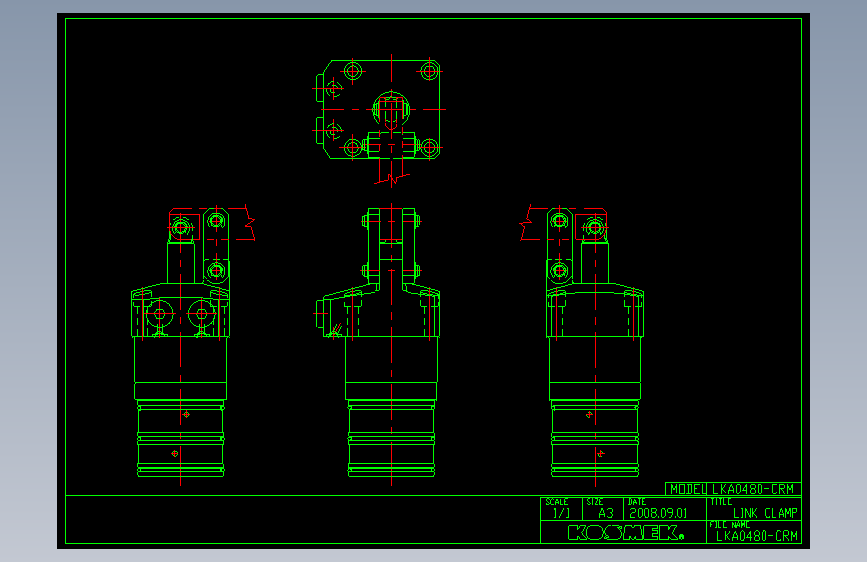
Task: Click the title text LINK CLAMP
Action: [x=765, y=513]
